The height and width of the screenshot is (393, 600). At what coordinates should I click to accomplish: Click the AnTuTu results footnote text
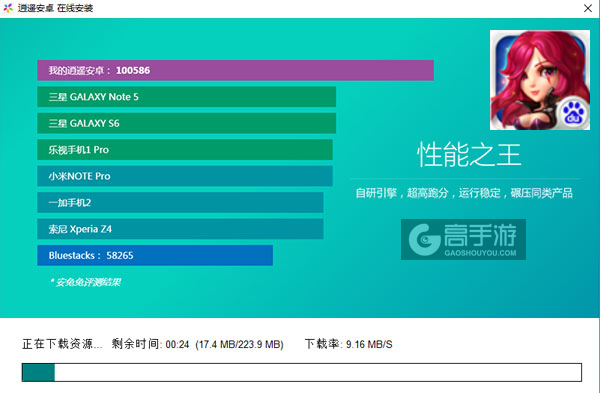[85, 282]
